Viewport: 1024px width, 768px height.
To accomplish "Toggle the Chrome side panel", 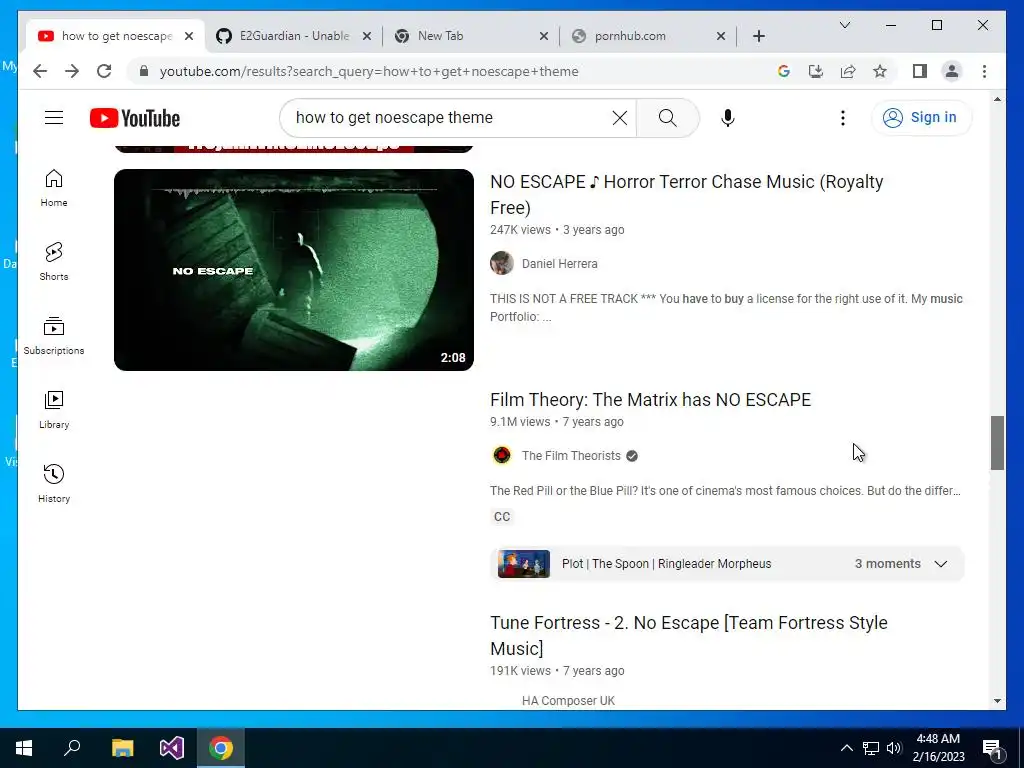I will point(920,71).
